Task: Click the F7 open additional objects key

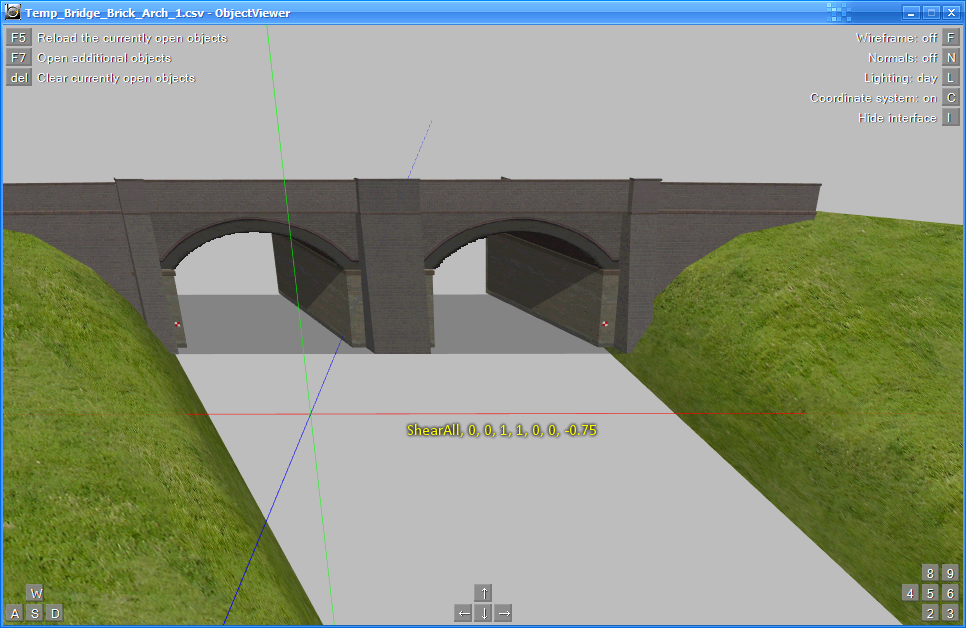Action: tap(18, 58)
